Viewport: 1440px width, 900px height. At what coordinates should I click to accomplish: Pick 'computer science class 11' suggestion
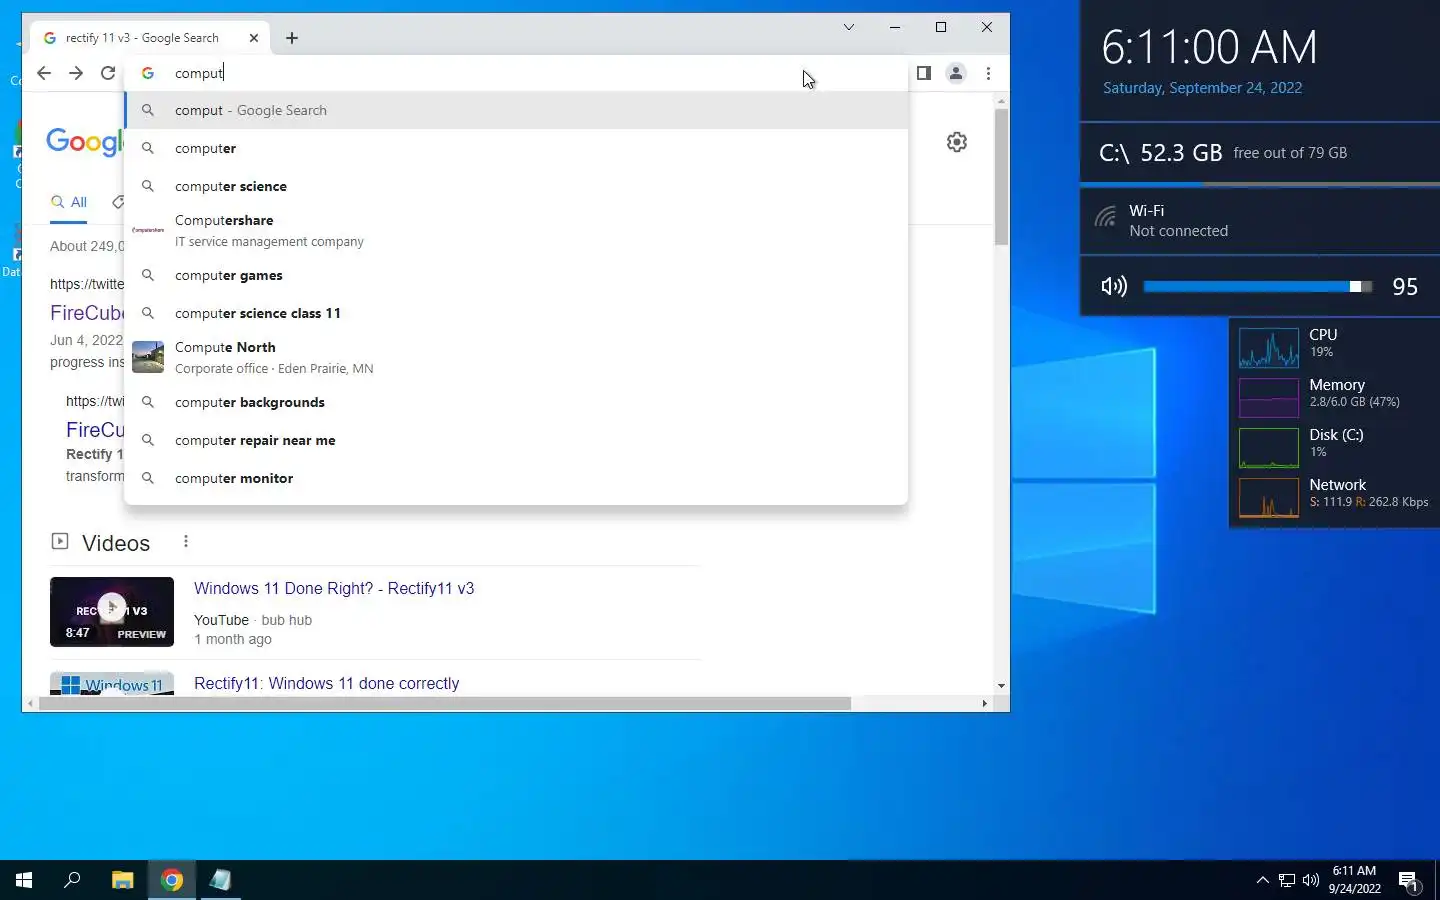[x=516, y=313]
